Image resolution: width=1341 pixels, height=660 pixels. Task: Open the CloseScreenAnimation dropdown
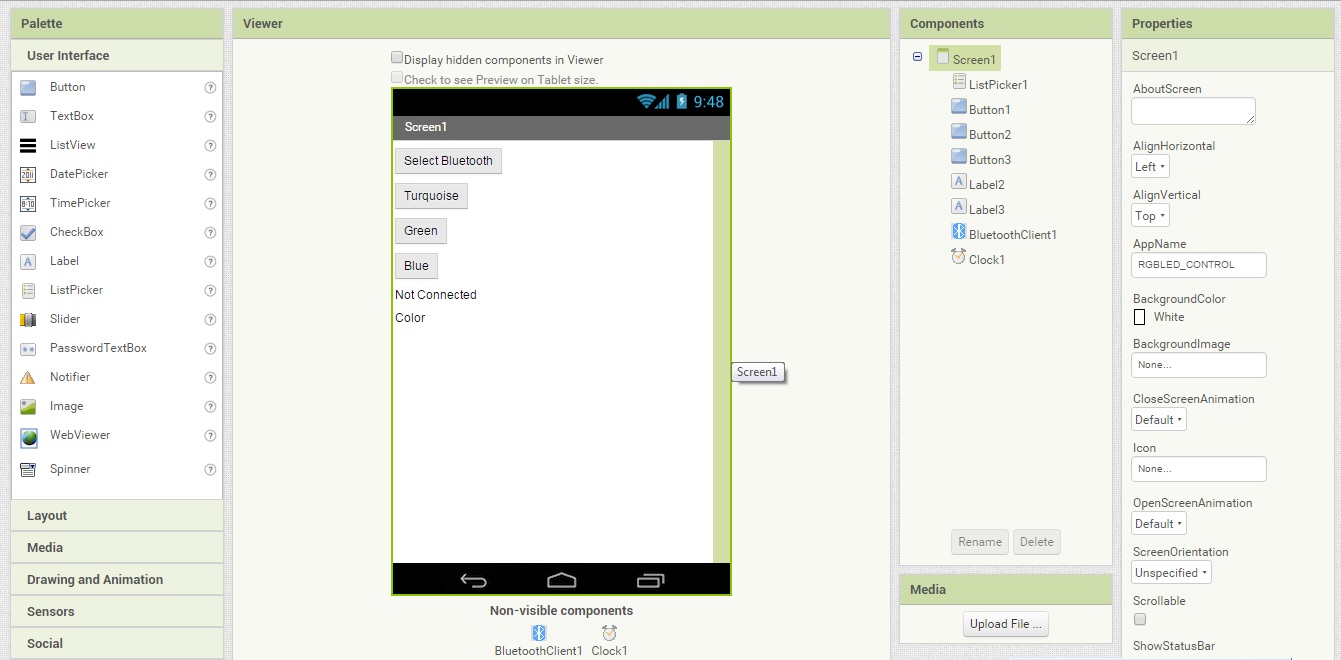(1159, 420)
